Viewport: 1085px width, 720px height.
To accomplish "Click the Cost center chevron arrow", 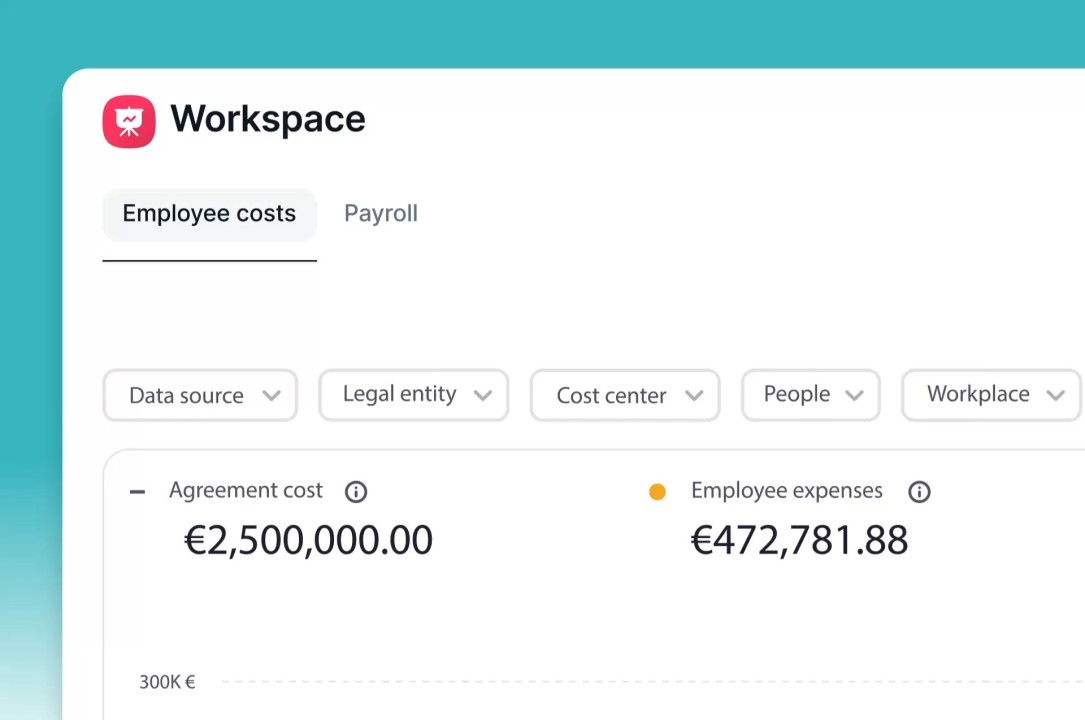I will [694, 395].
